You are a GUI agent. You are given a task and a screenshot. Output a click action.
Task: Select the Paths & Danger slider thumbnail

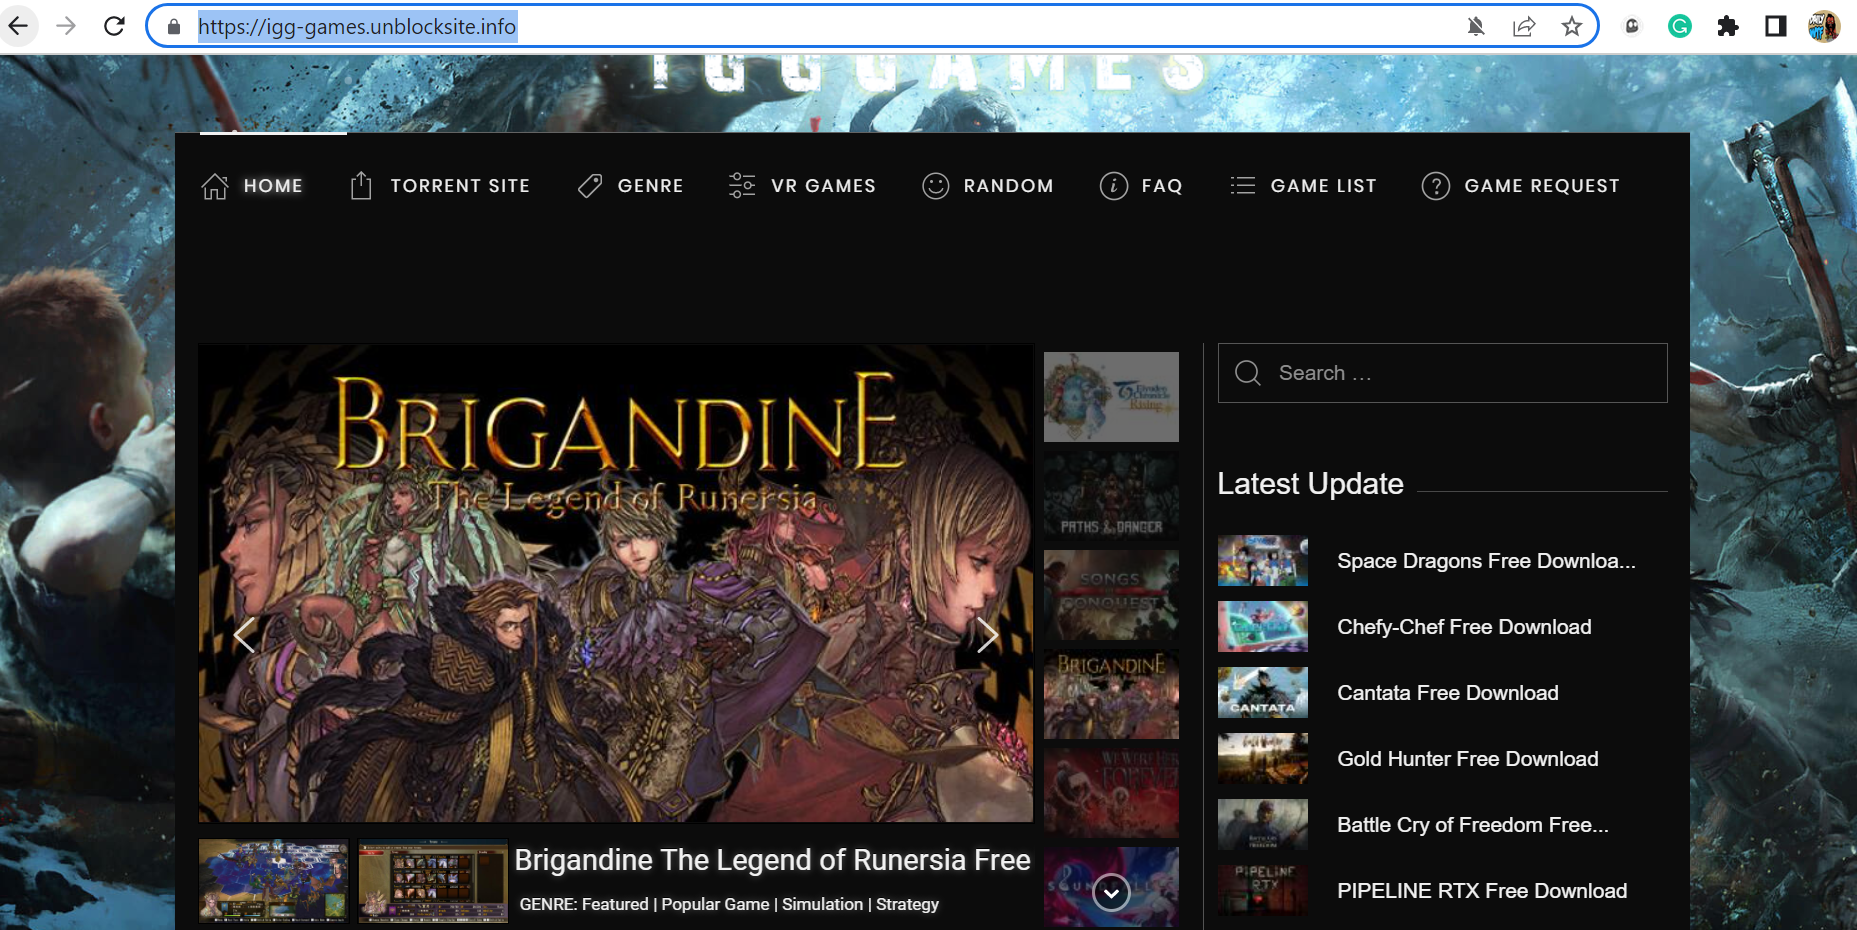tap(1111, 496)
